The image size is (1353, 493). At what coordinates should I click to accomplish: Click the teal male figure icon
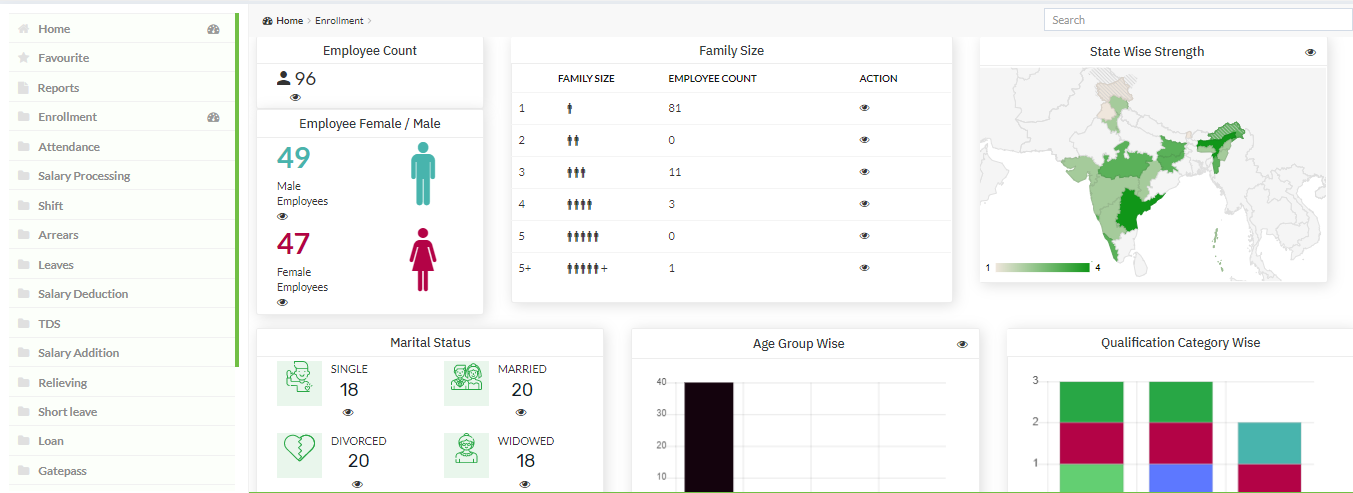(423, 174)
